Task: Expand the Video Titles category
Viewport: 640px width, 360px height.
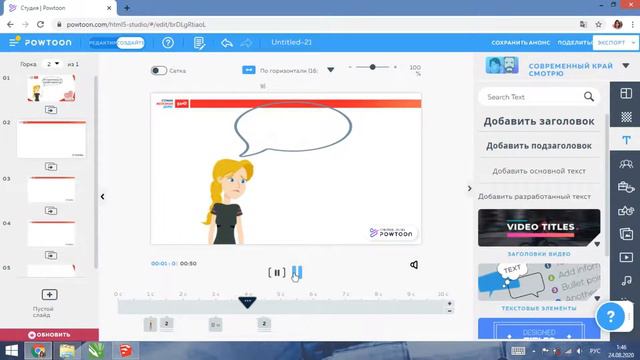Action: (597, 244)
